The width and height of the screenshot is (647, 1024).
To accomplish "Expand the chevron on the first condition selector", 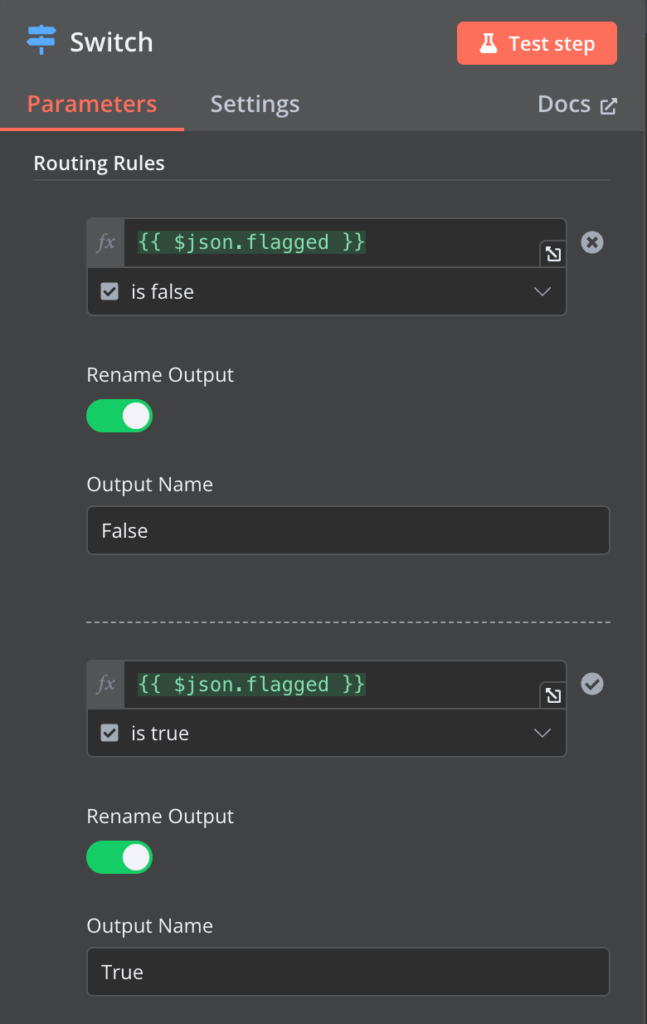I will pyautogui.click(x=542, y=291).
